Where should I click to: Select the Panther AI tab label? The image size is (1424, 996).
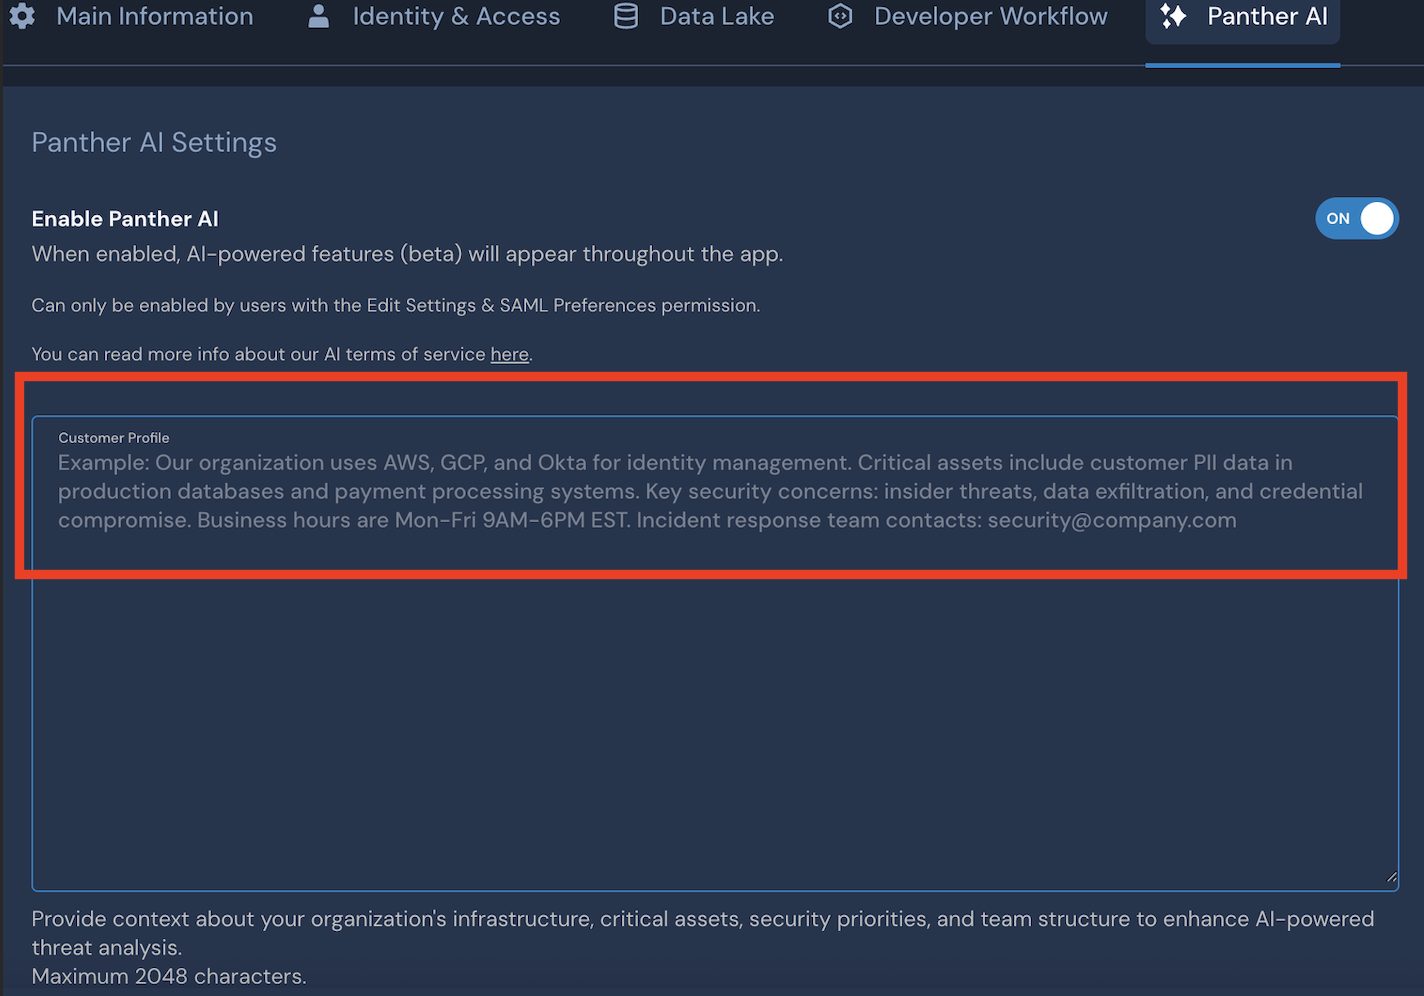(1267, 16)
